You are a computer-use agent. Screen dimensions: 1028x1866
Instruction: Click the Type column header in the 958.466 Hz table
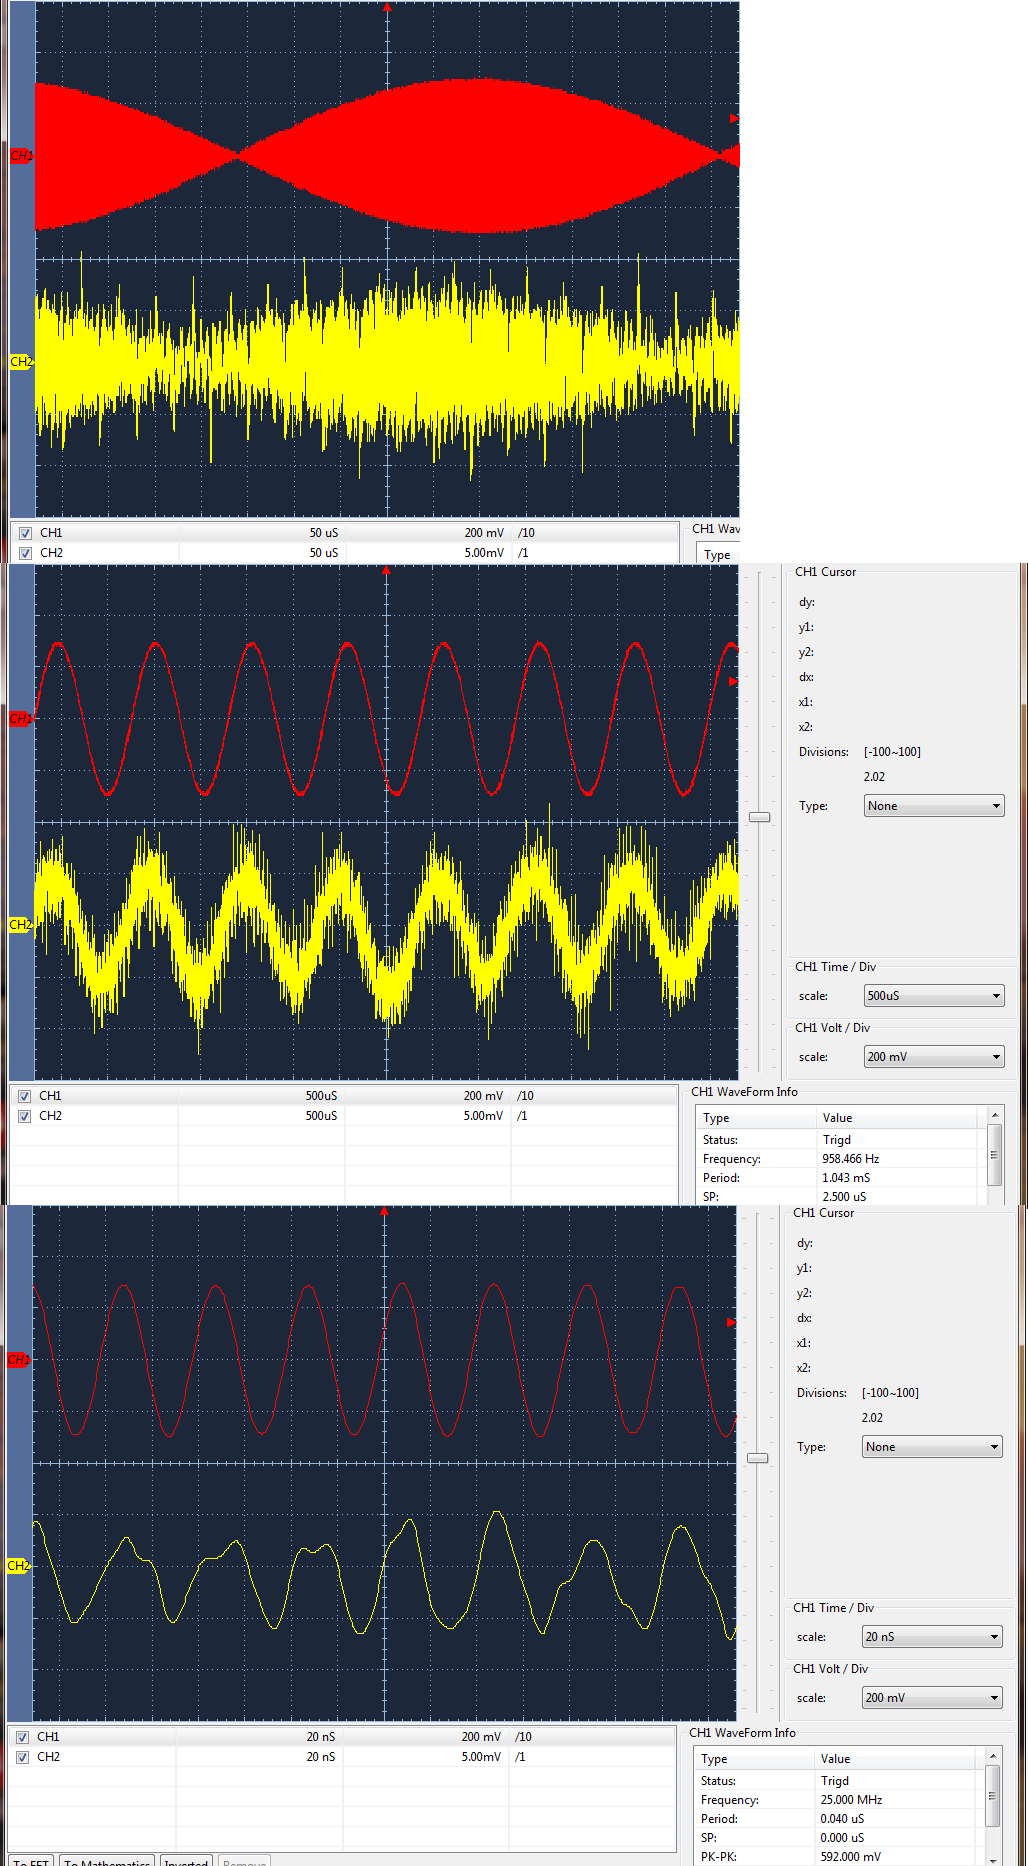click(x=756, y=1118)
